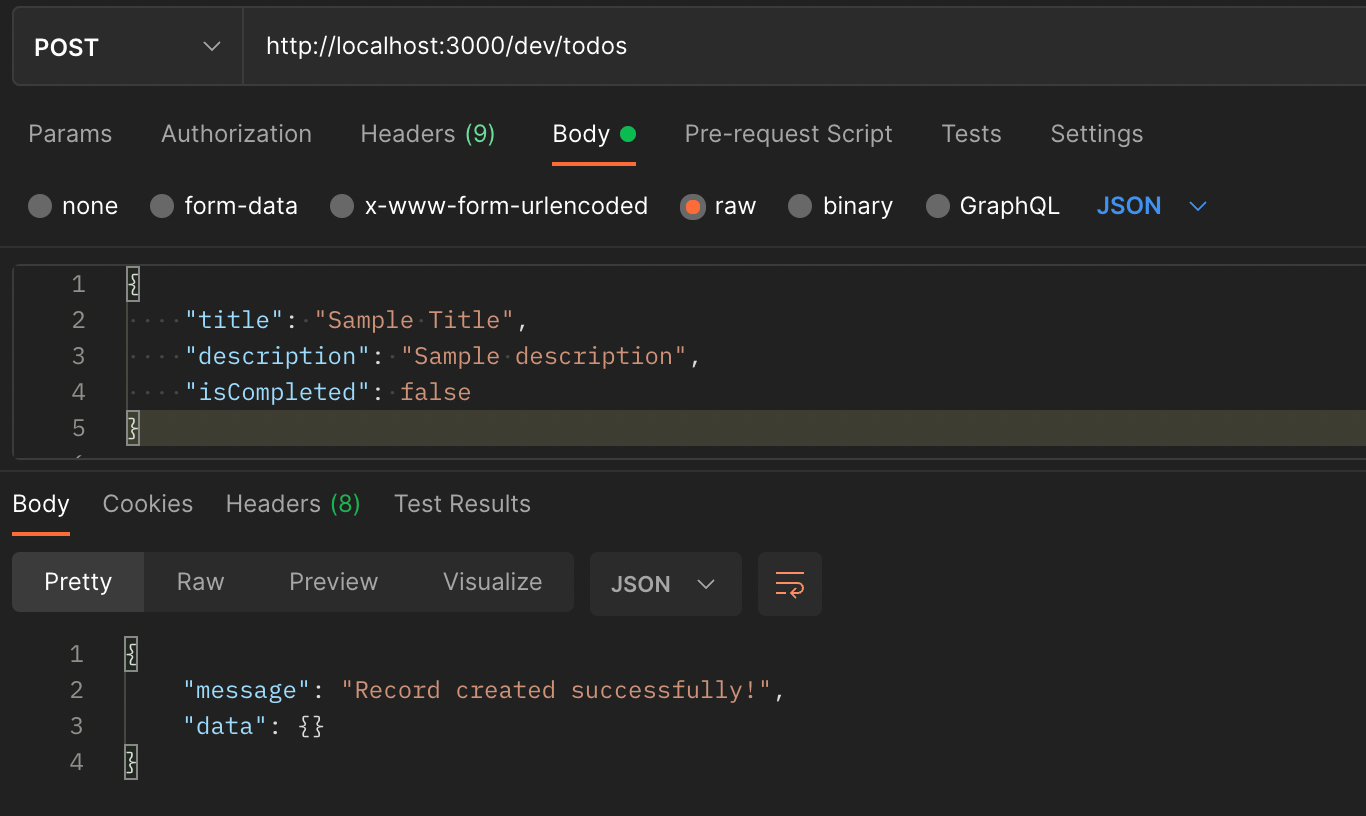
Task: Select the raw body radio button
Action: coord(692,206)
